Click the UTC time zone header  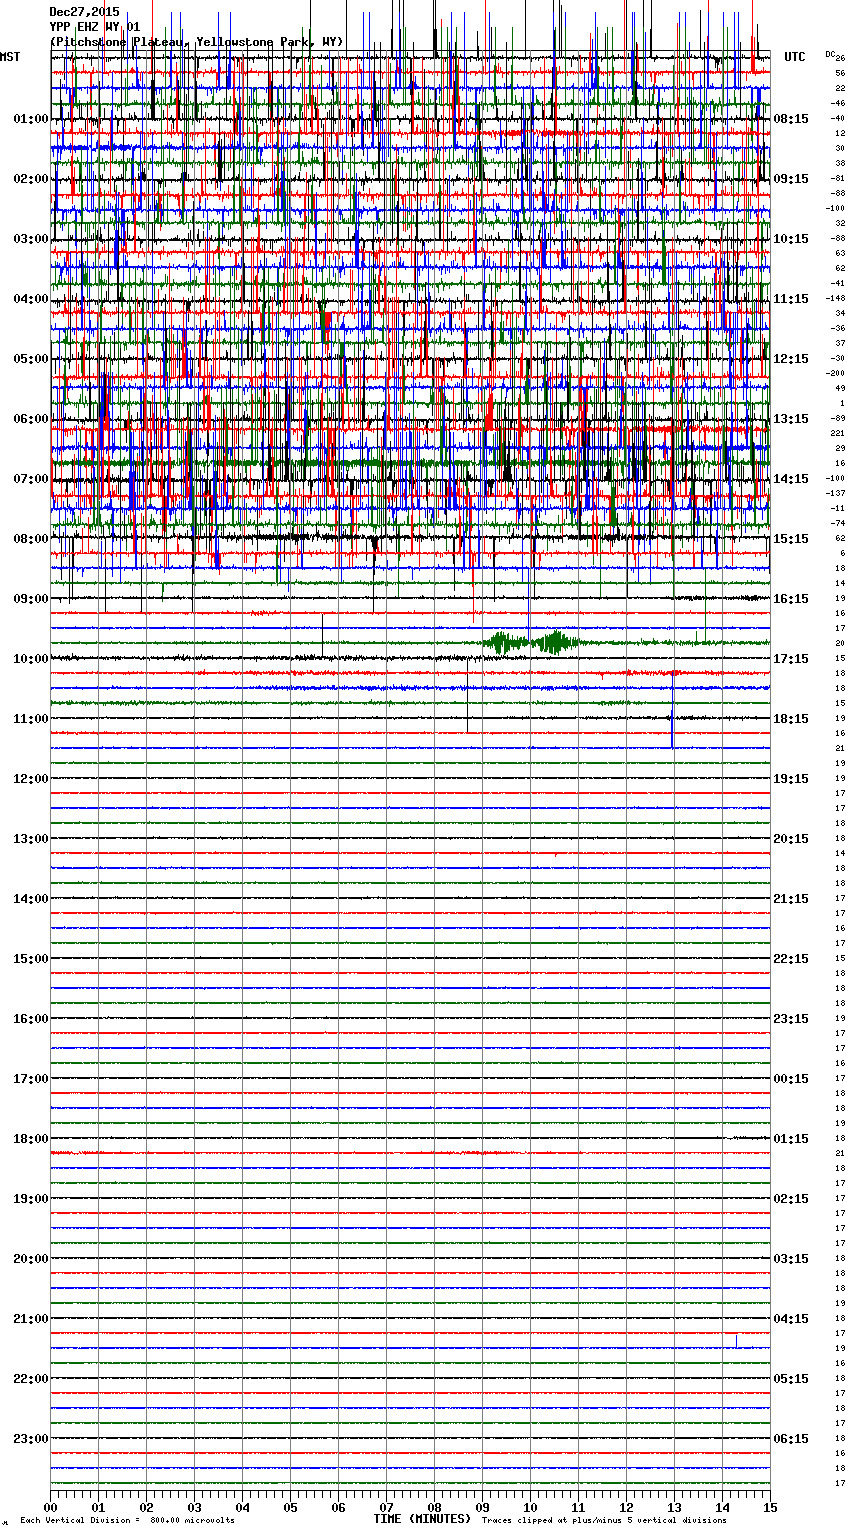tap(794, 57)
